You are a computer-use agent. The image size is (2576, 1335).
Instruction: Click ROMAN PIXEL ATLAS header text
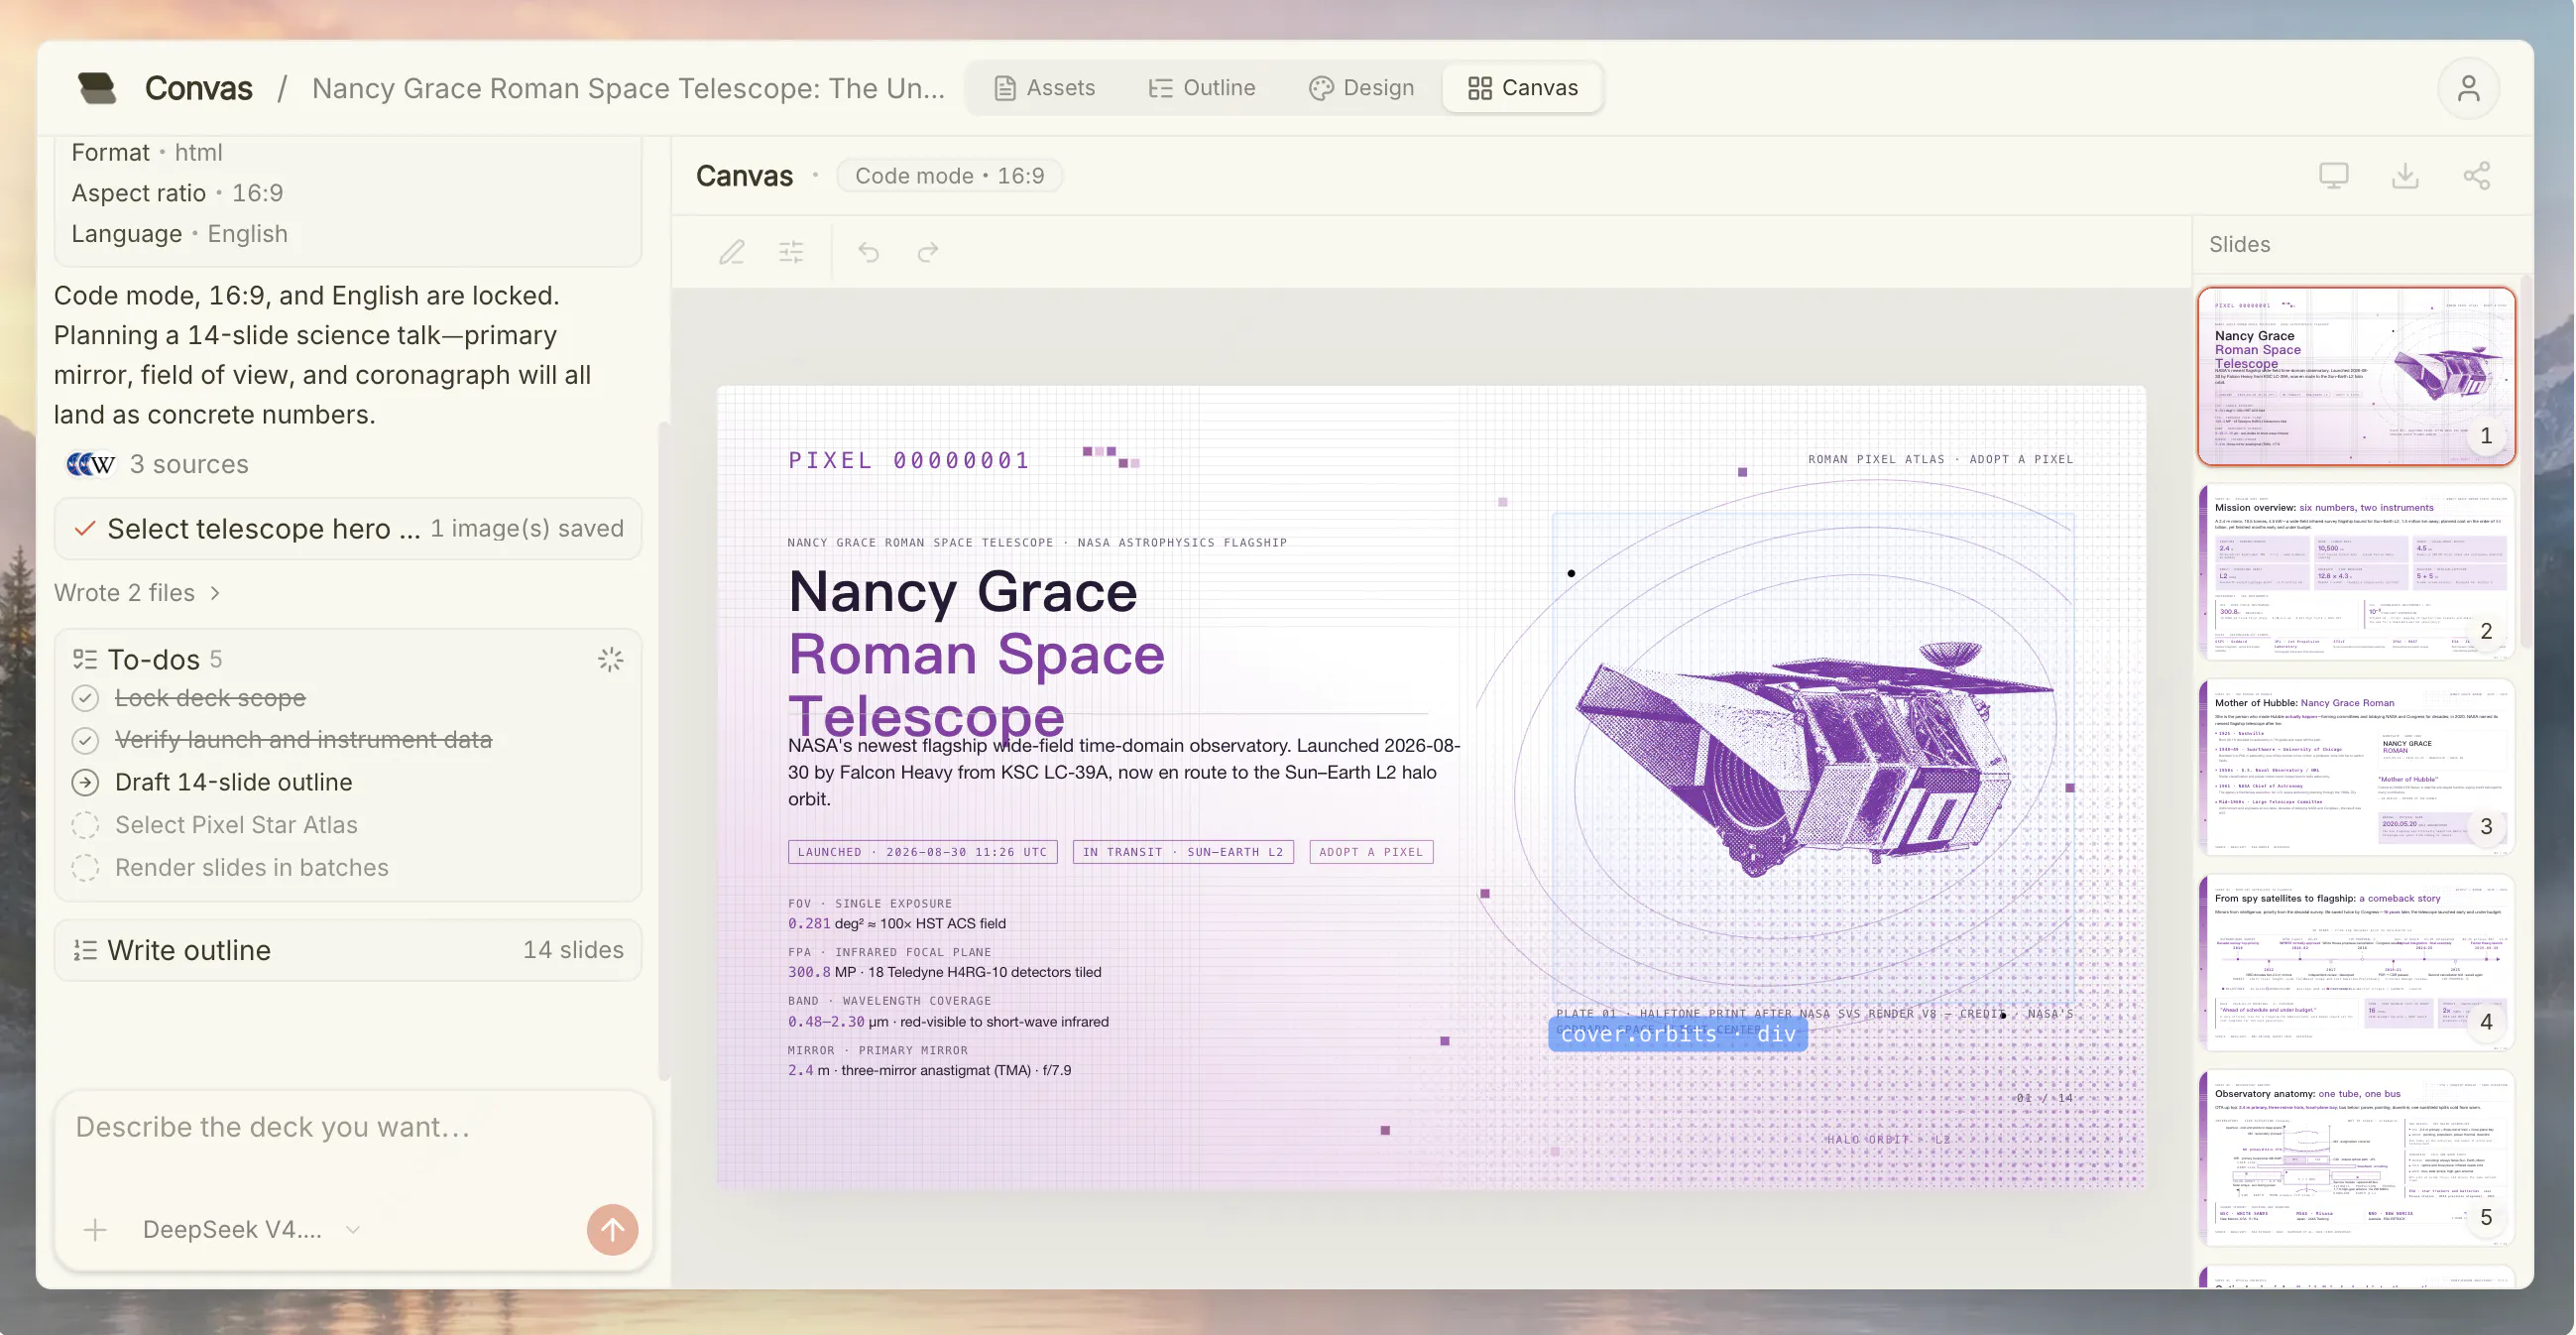pyautogui.click(x=1940, y=460)
